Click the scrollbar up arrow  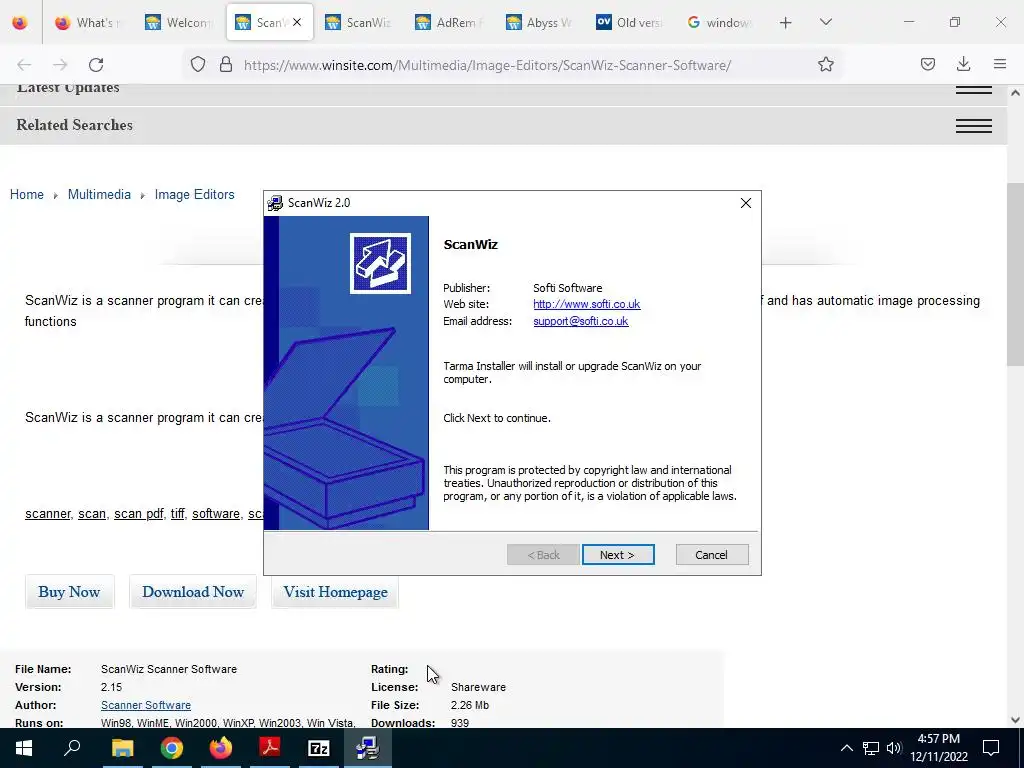click(1015, 93)
